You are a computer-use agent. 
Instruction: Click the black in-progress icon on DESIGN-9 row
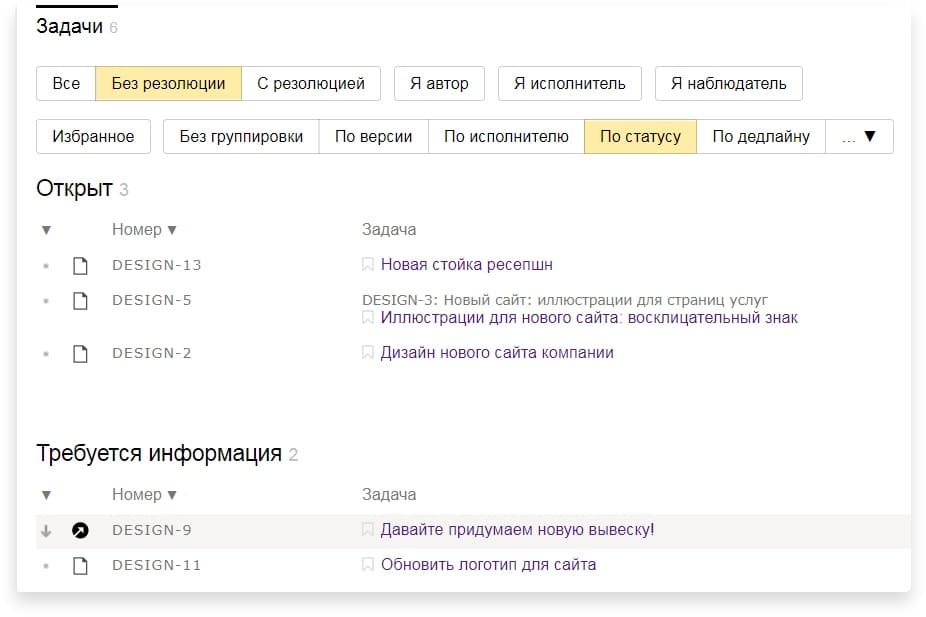81,530
